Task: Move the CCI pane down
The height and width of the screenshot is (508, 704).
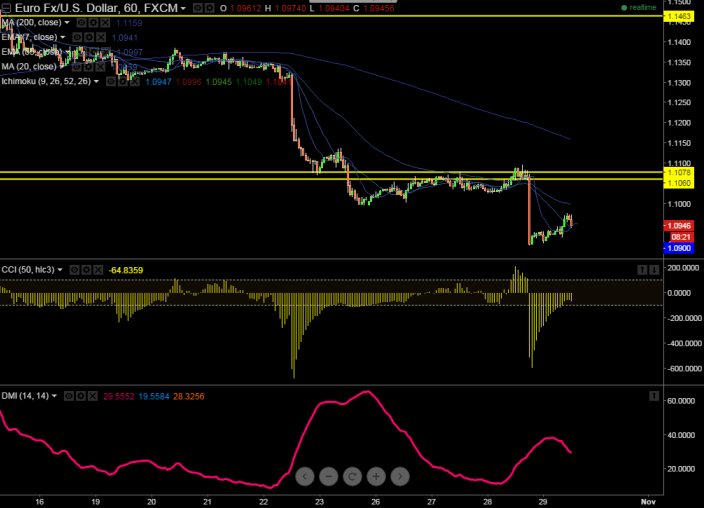Action: [x=654, y=269]
